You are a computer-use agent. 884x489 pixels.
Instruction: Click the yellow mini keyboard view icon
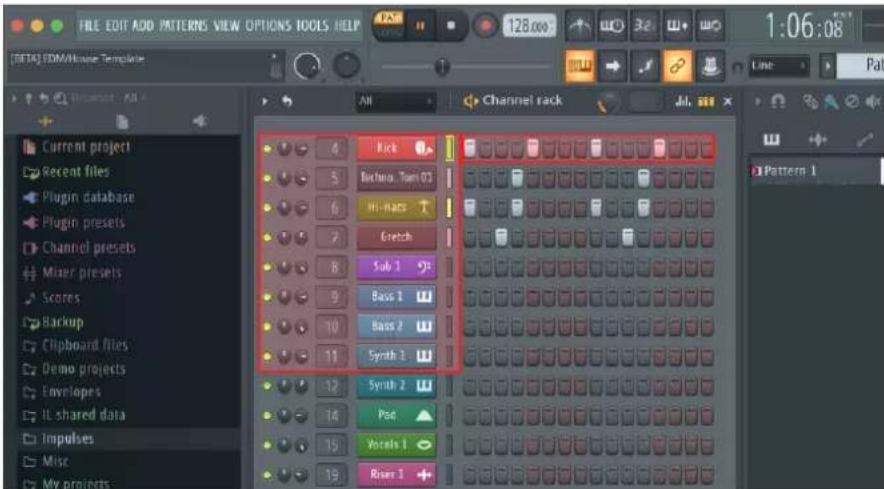[x=706, y=102]
